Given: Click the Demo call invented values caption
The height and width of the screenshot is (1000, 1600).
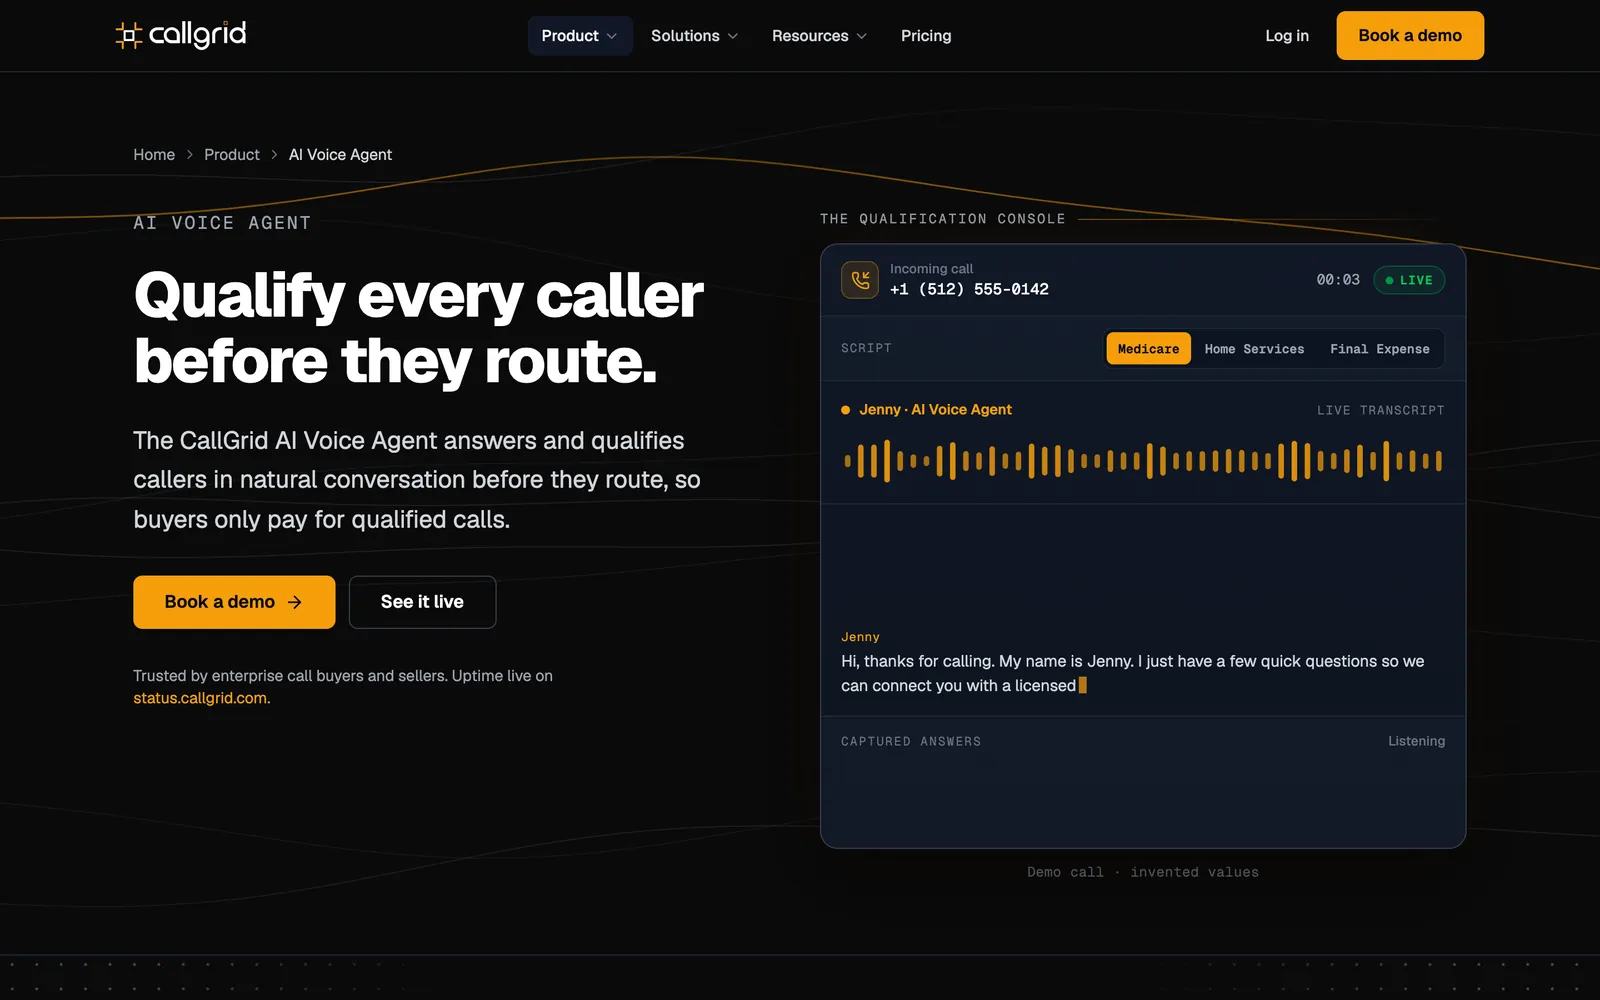Looking at the screenshot, I should 1143,872.
